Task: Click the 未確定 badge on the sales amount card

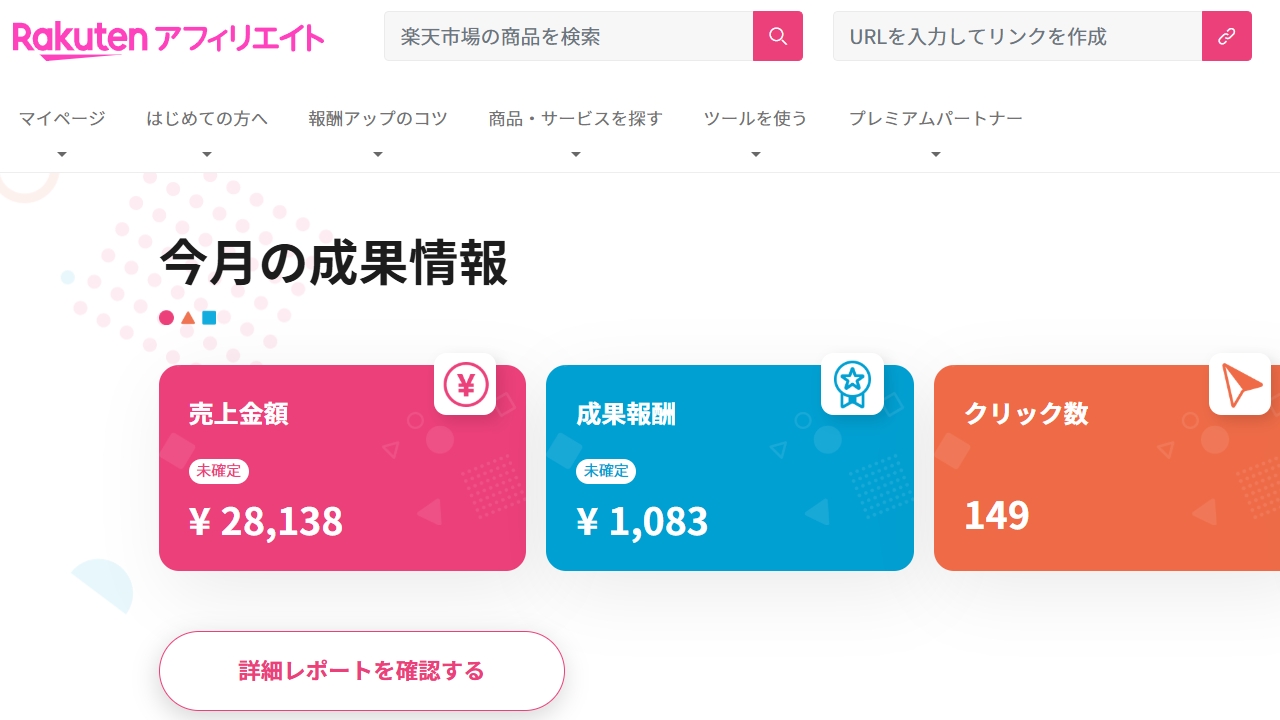Action: tap(219, 471)
